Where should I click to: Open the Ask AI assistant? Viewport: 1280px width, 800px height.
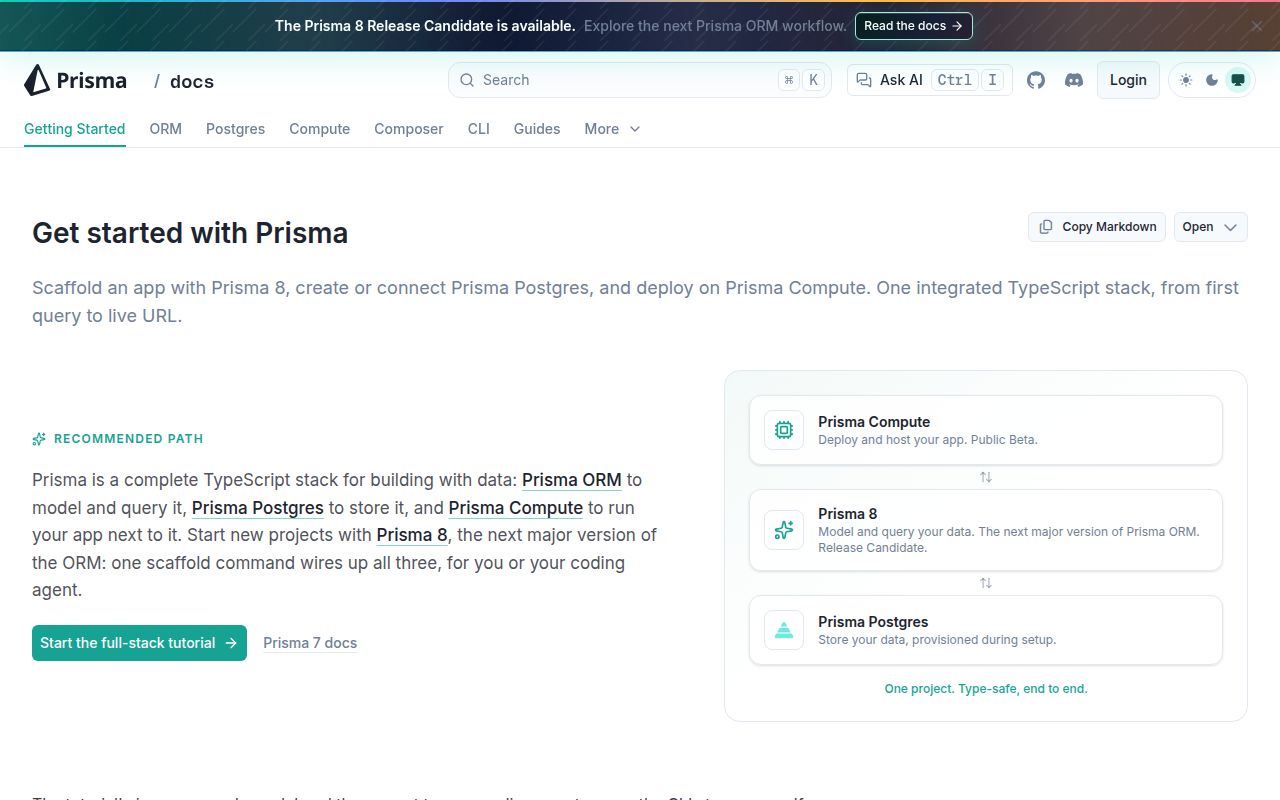[930, 80]
